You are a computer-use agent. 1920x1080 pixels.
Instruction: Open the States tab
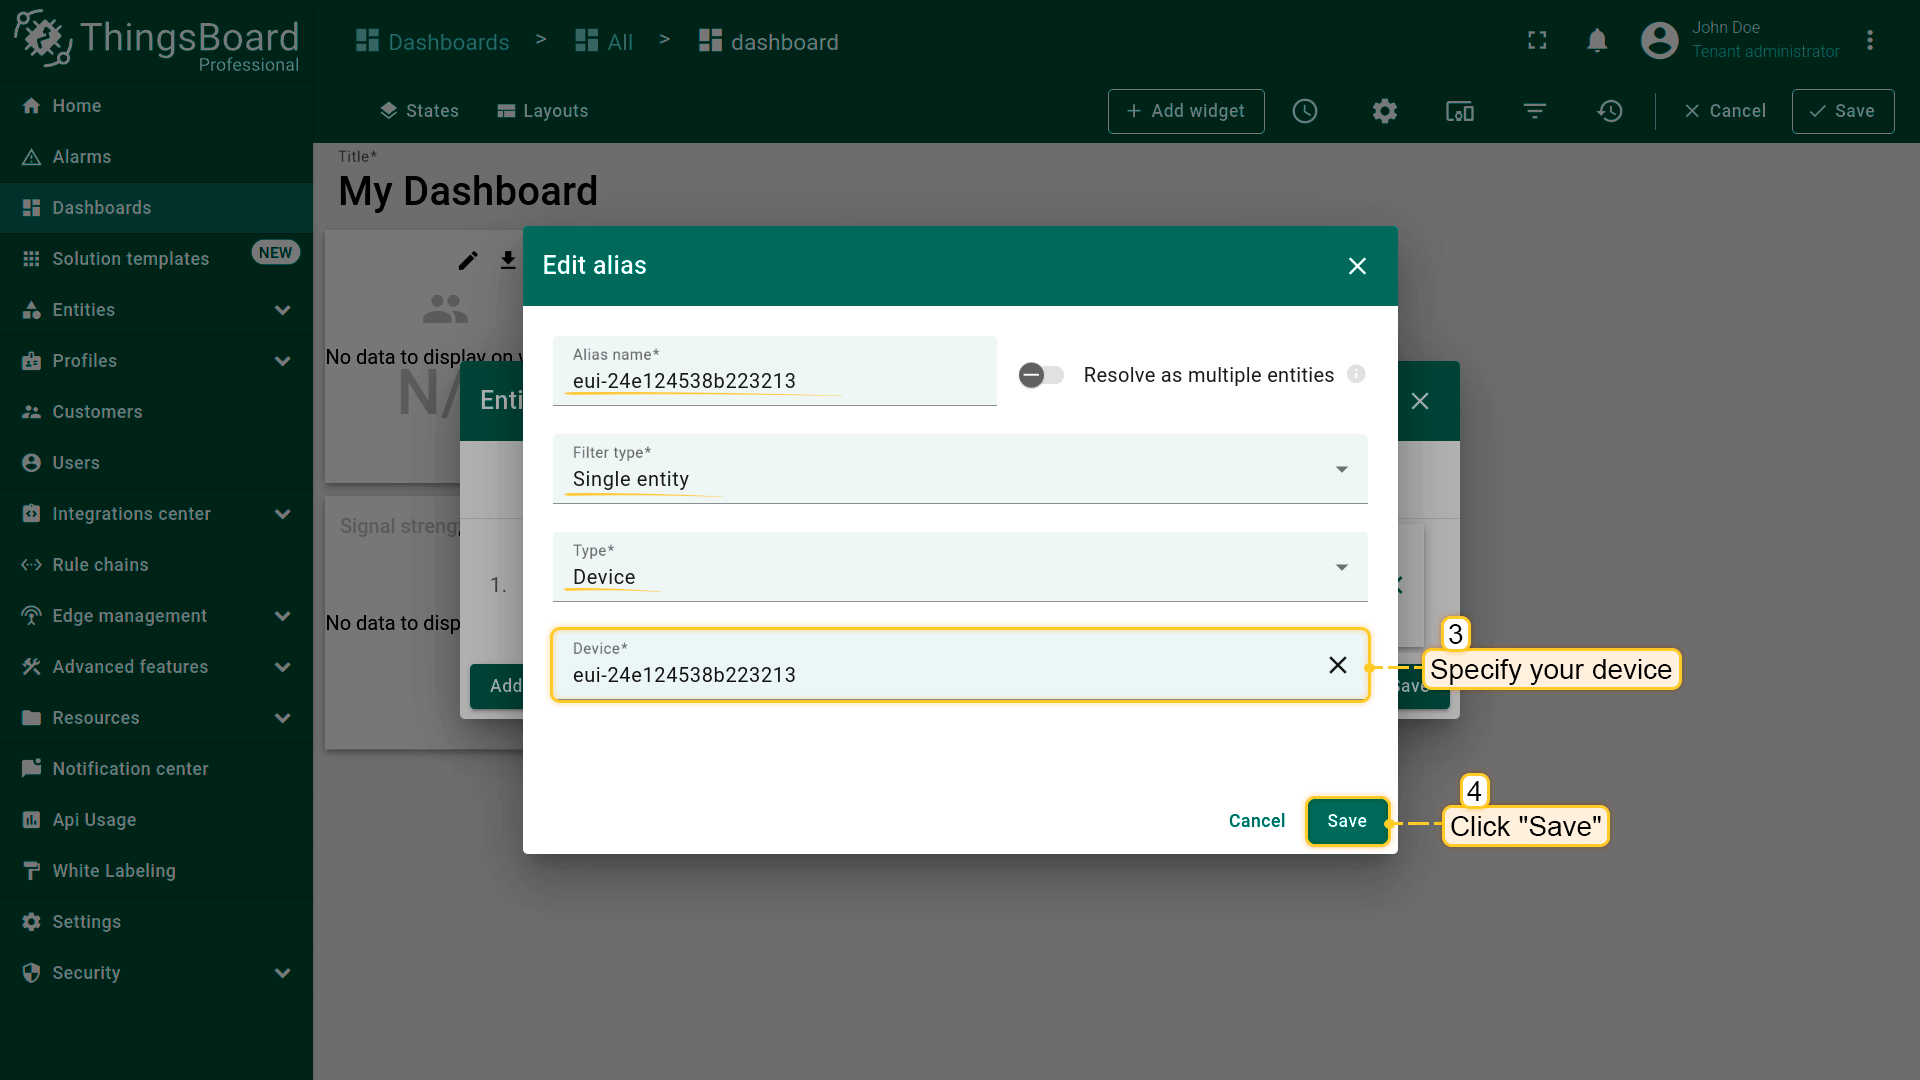pyautogui.click(x=419, y=111)
